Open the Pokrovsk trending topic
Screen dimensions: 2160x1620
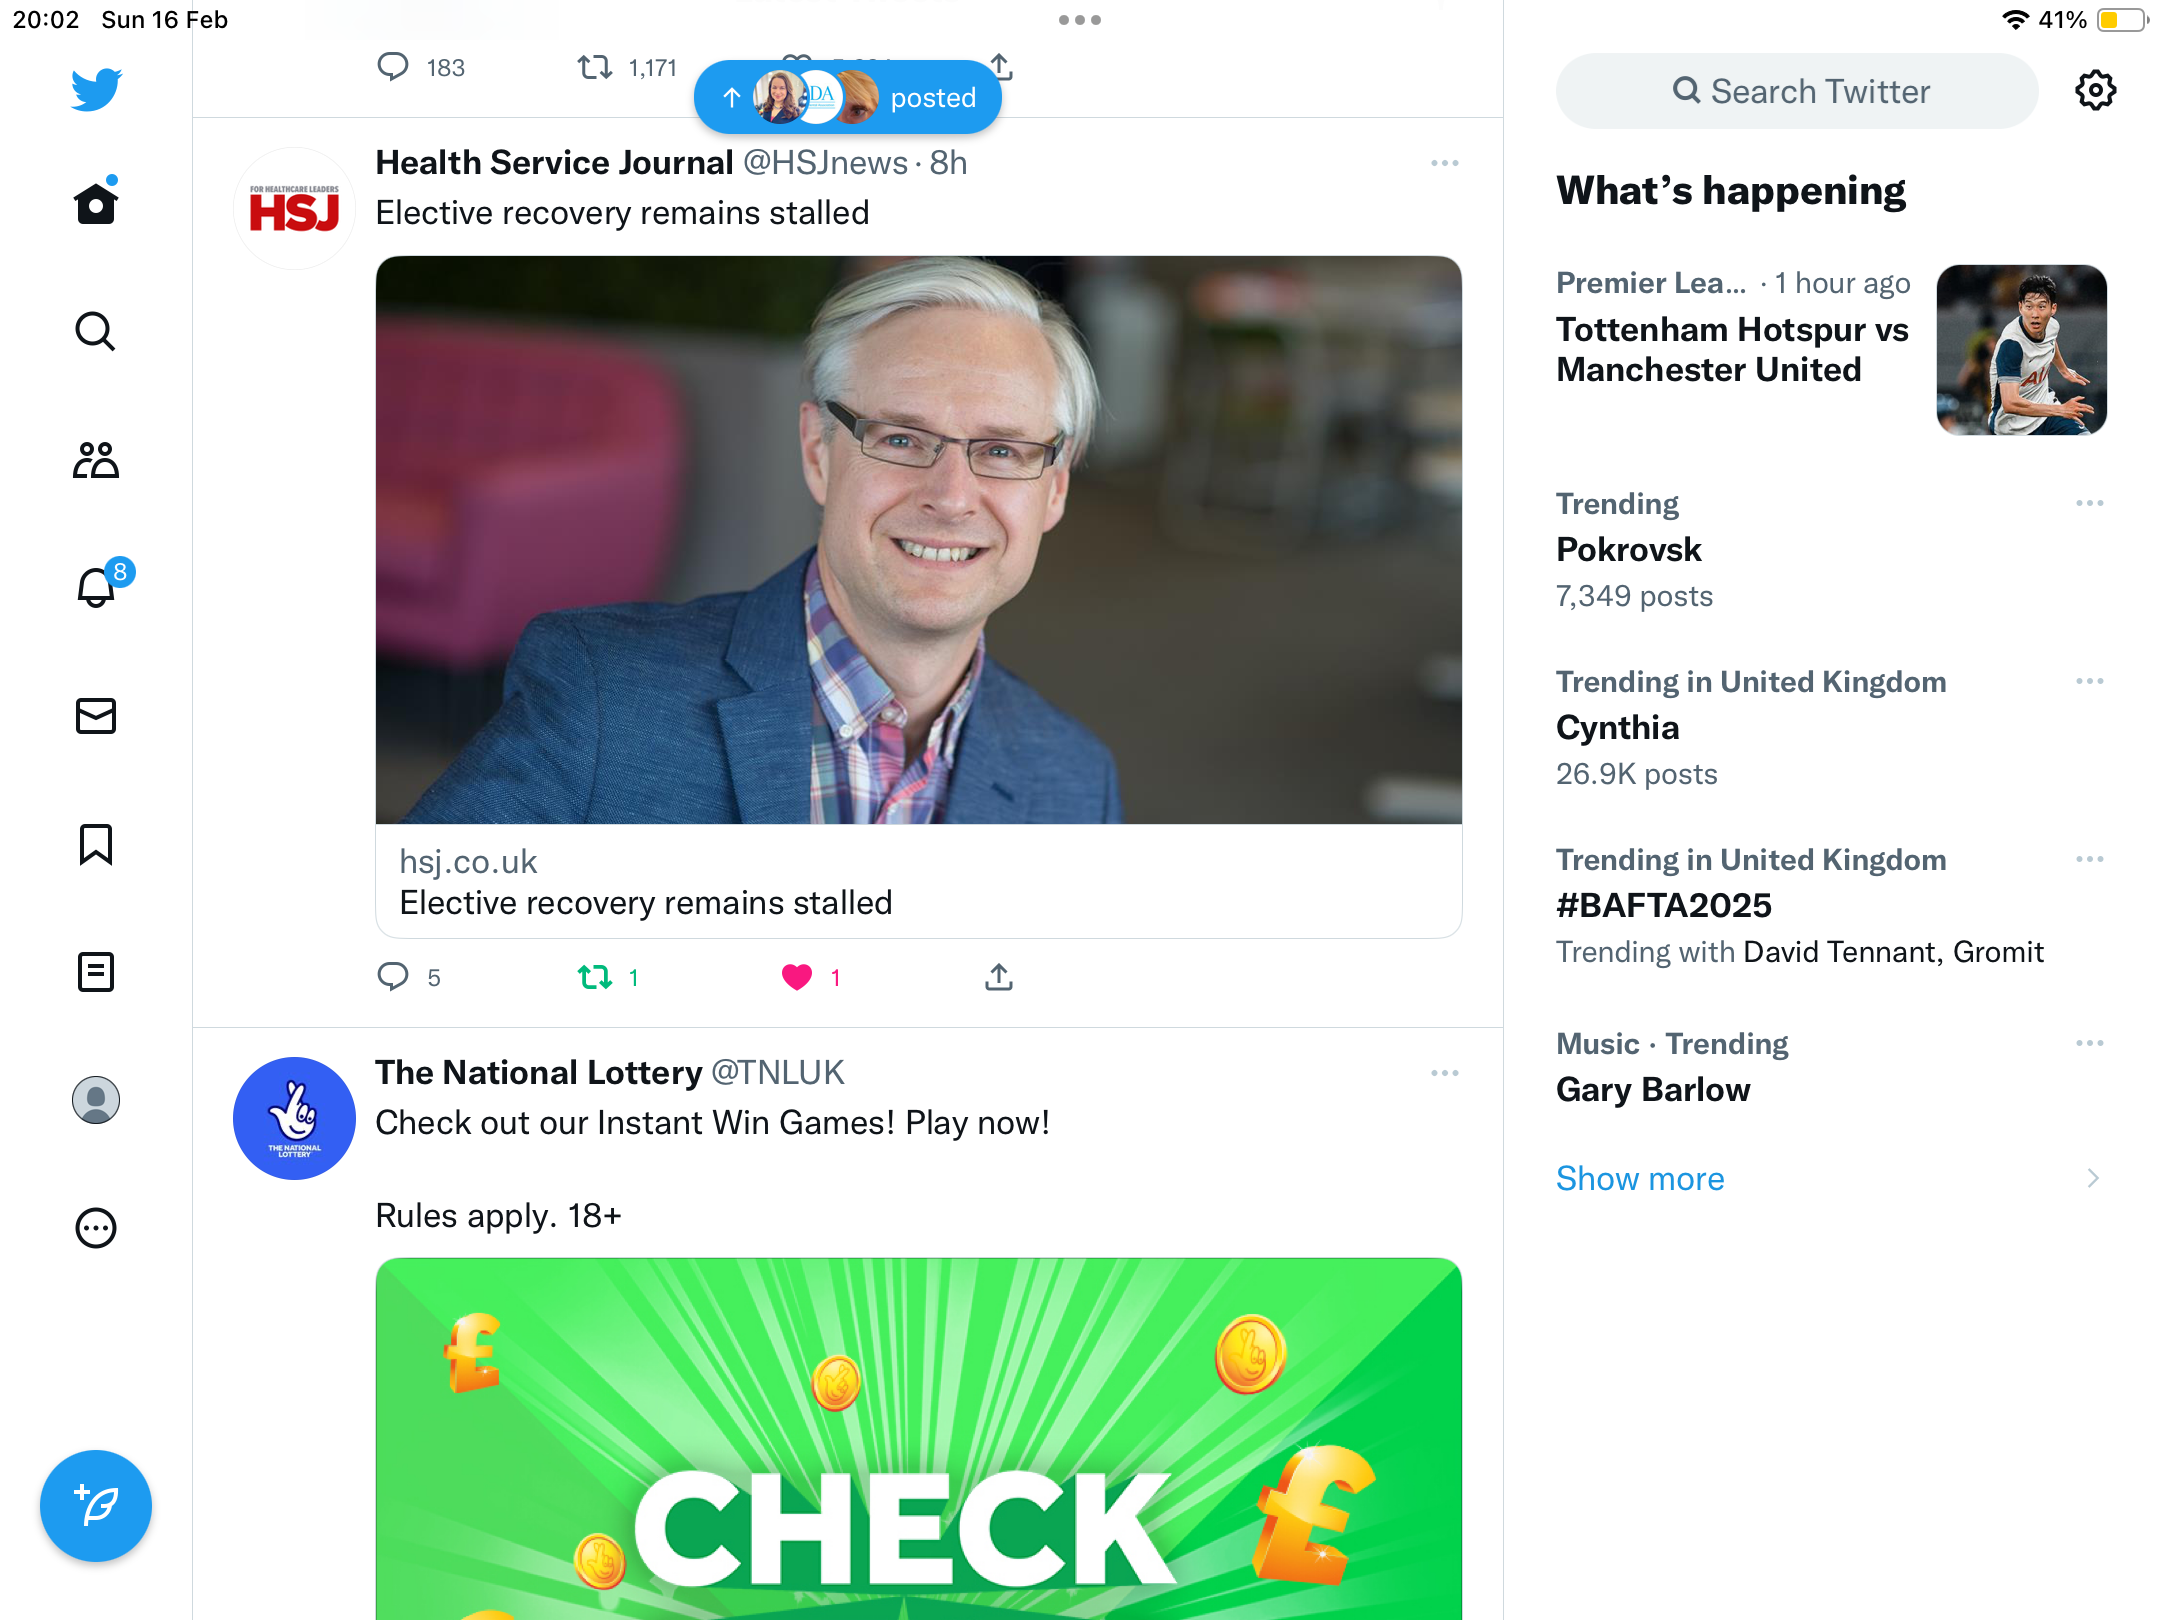1628,549
